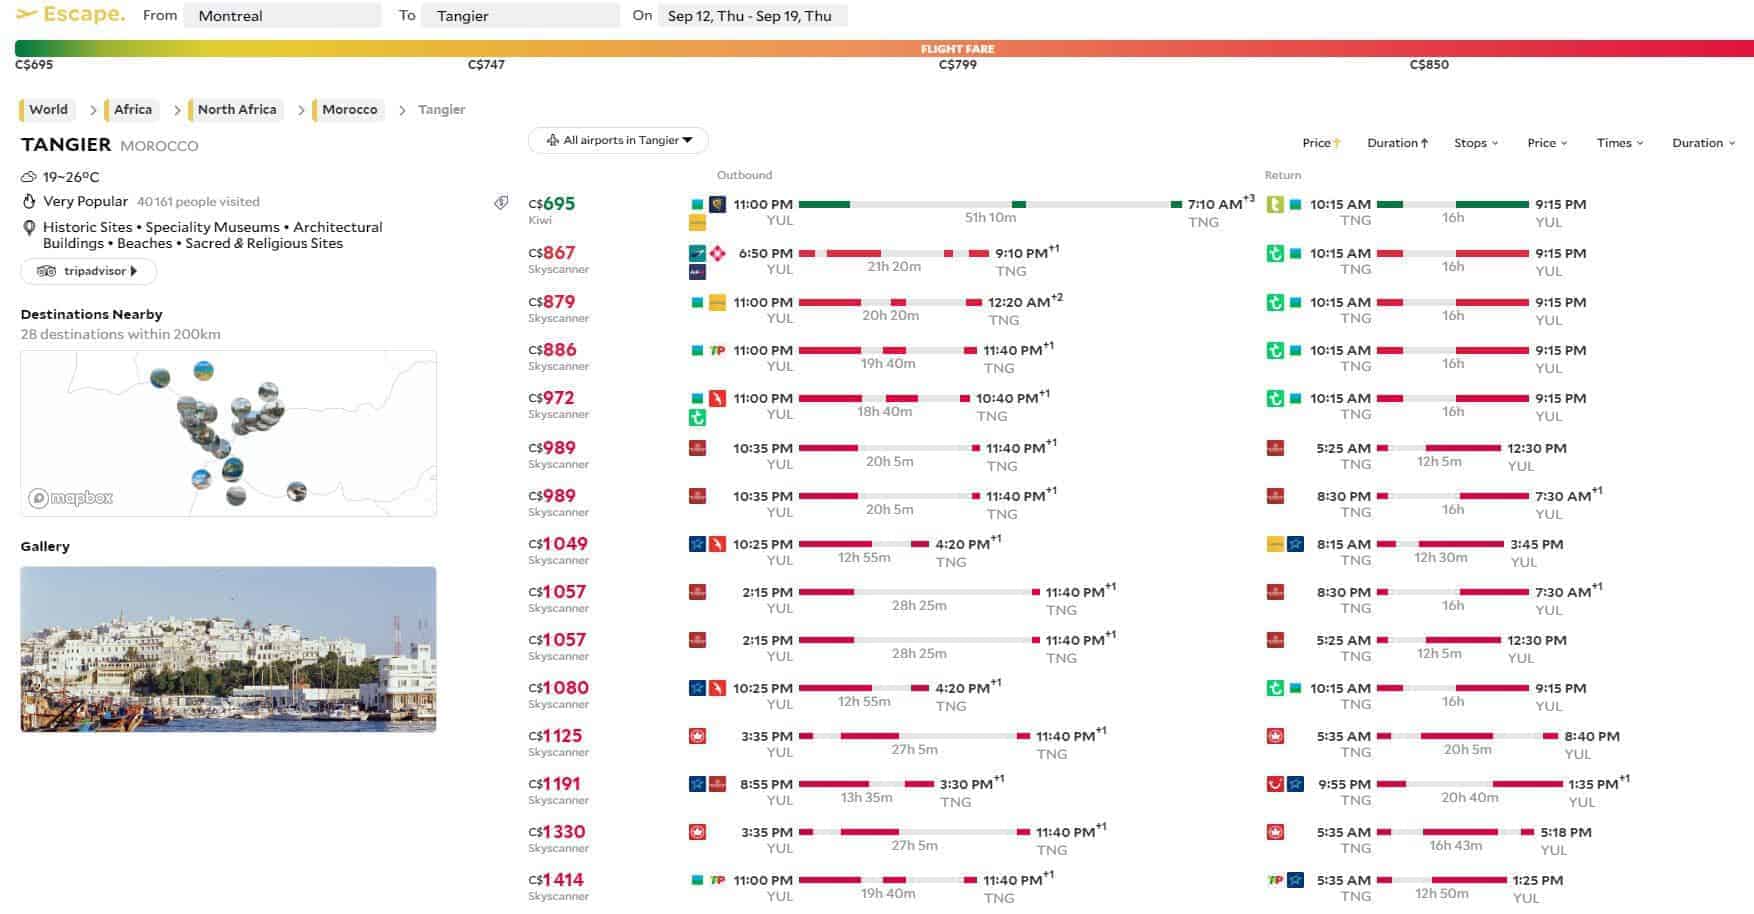Click the weather cloud icon near 19~26ºC

(29, 177)
